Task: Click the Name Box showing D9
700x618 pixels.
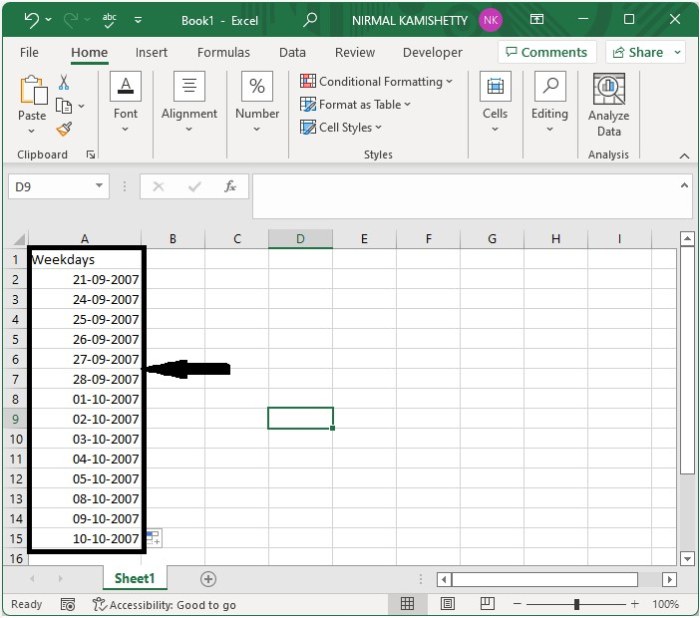Action: 50,187
